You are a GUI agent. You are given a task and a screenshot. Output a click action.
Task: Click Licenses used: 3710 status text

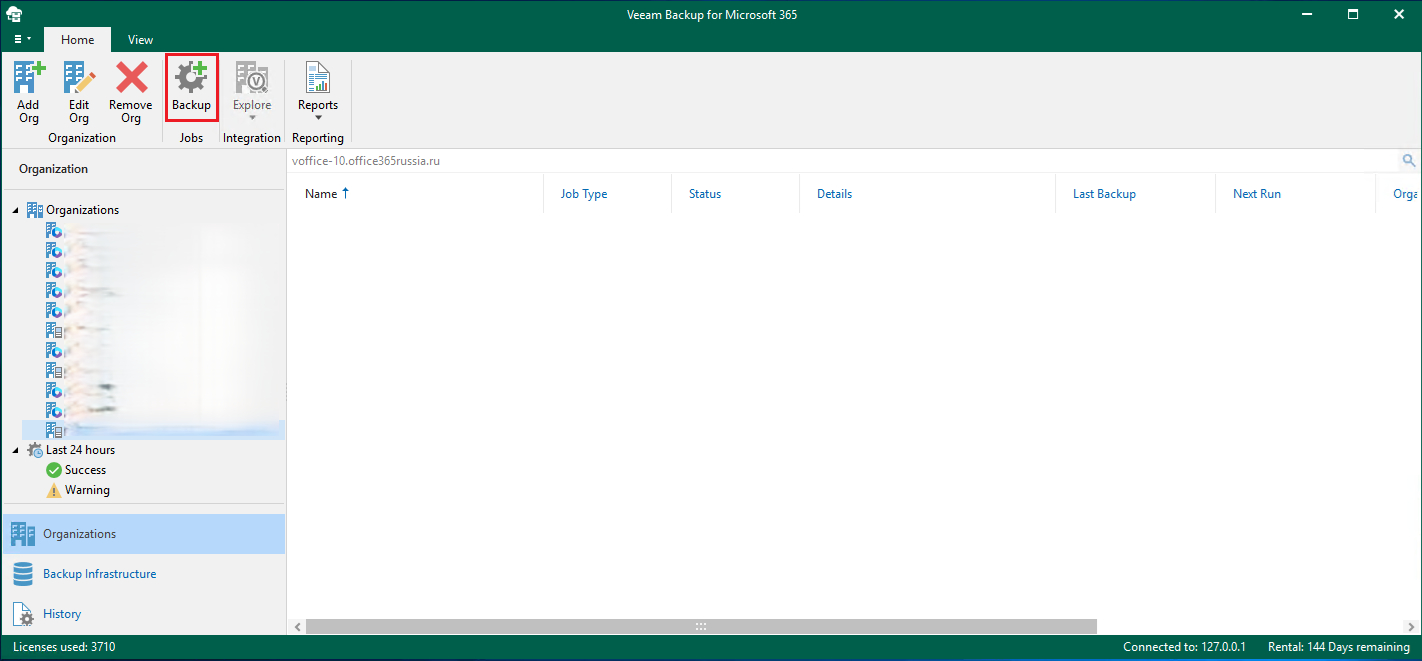(x=64, y=647)
